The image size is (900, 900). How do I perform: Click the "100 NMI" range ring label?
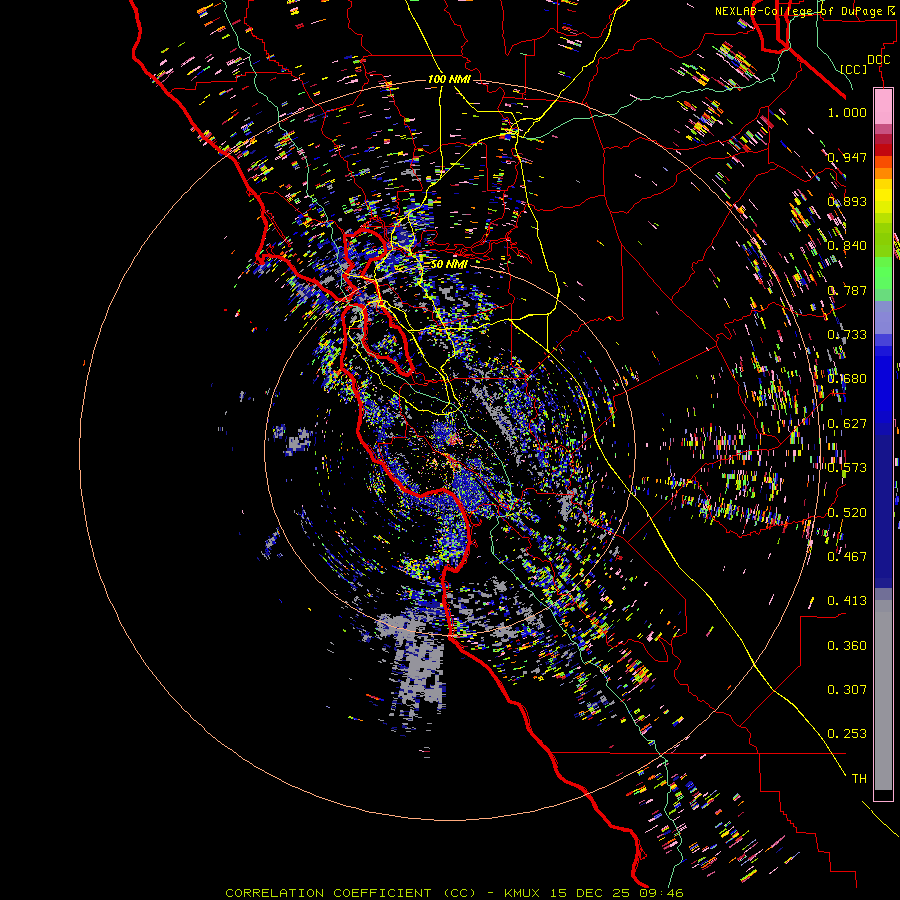449,79
